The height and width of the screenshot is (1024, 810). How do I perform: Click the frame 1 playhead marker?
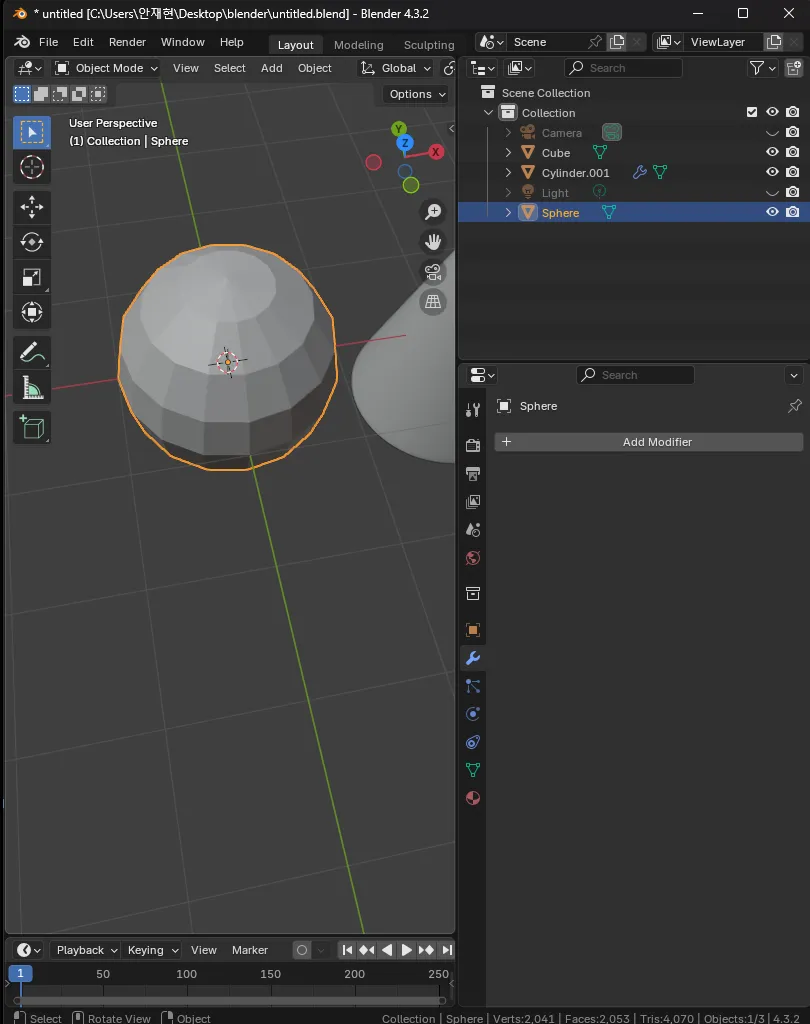(20, 973)
